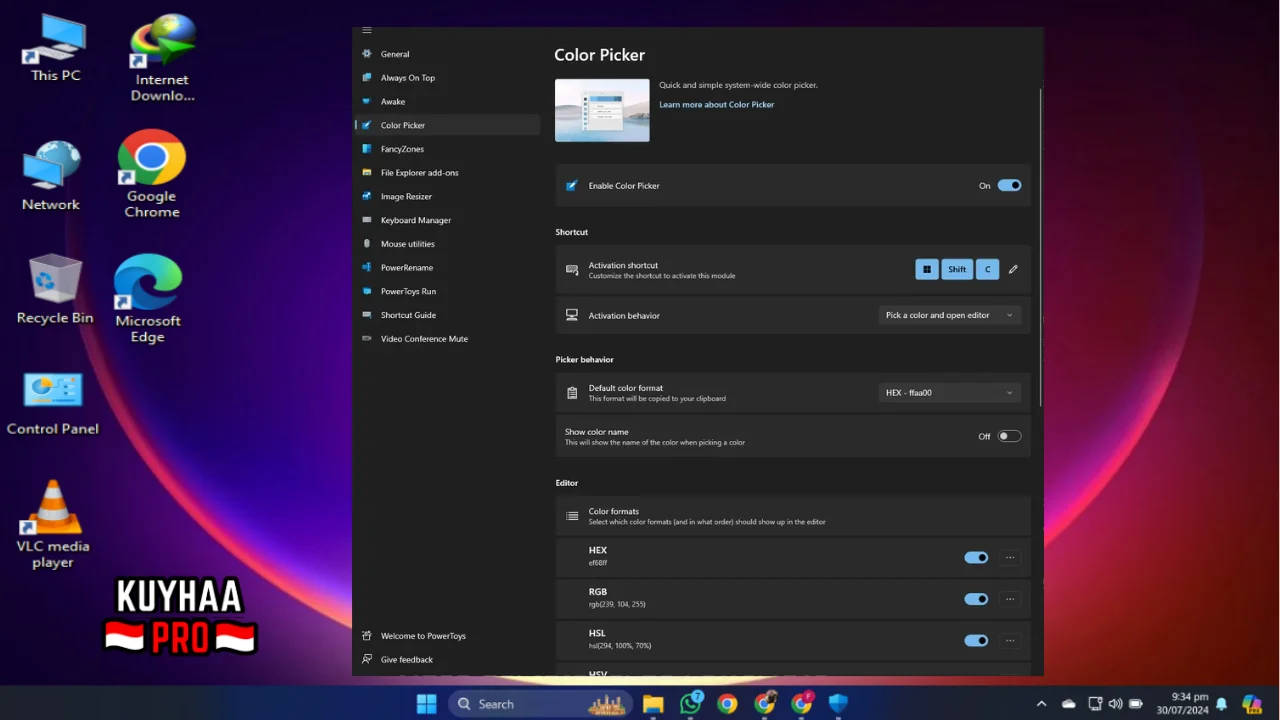Click the Windows key shortcut button

pos(927,269)
